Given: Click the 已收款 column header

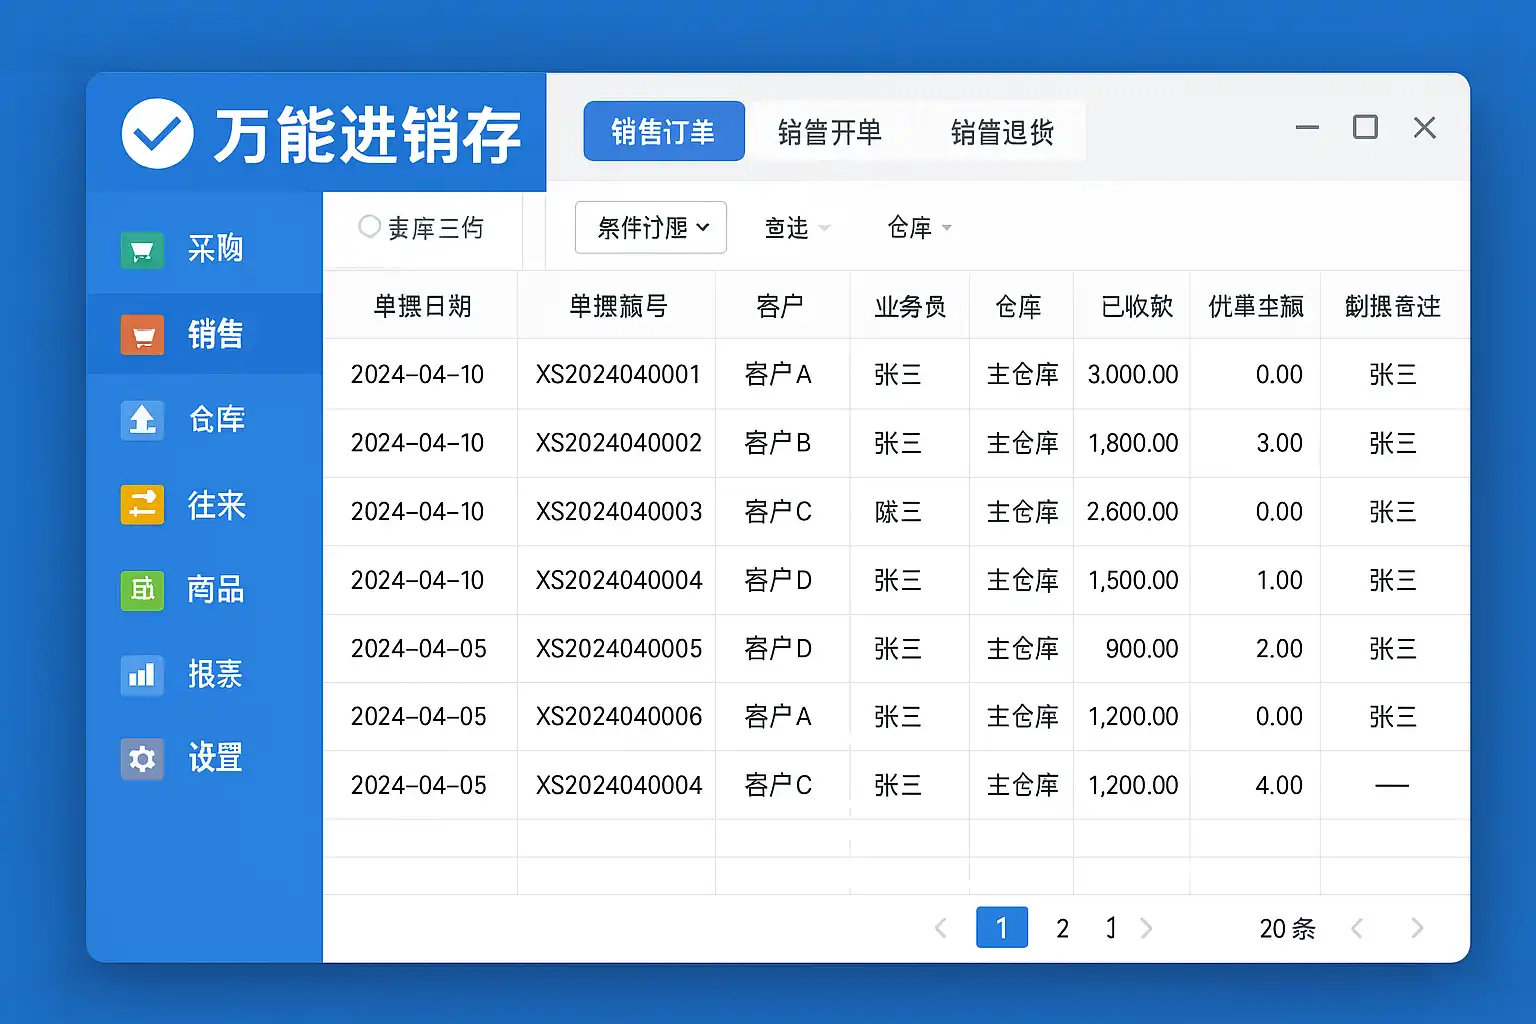Looking at the screenshot, I should tap(1136, 307).
